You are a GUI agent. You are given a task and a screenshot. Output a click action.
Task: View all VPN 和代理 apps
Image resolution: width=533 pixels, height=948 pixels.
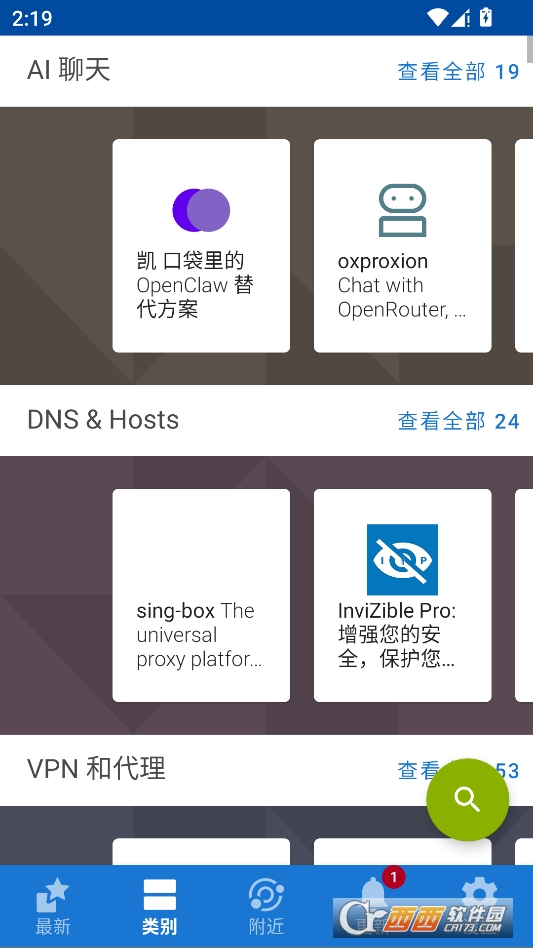pos(459,770)
